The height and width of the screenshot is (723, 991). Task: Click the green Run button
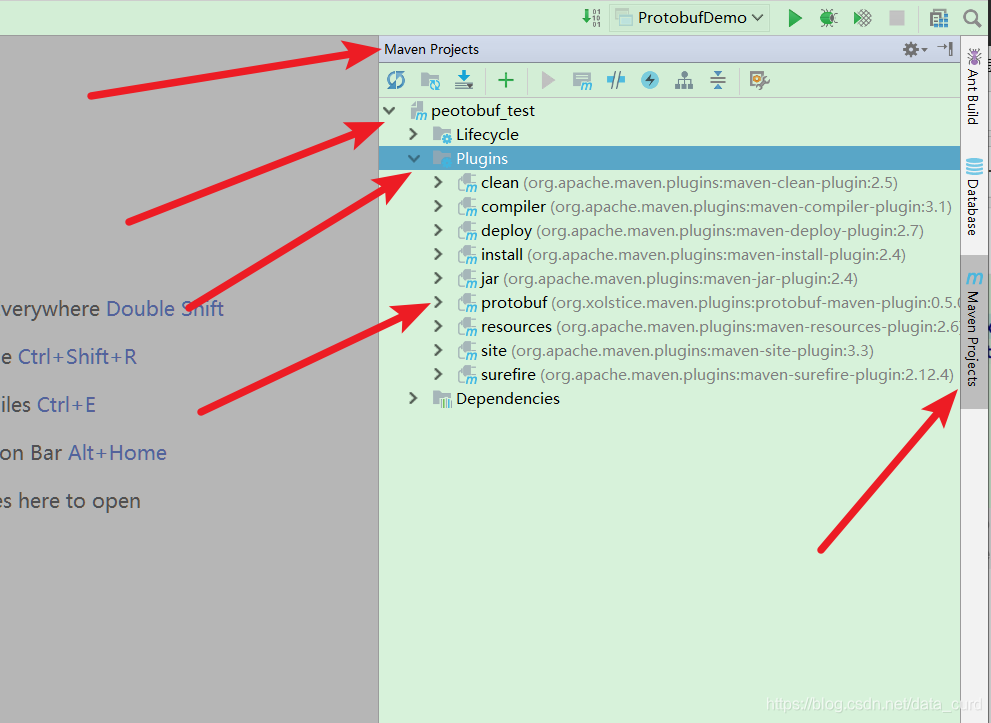click(794, 18)
